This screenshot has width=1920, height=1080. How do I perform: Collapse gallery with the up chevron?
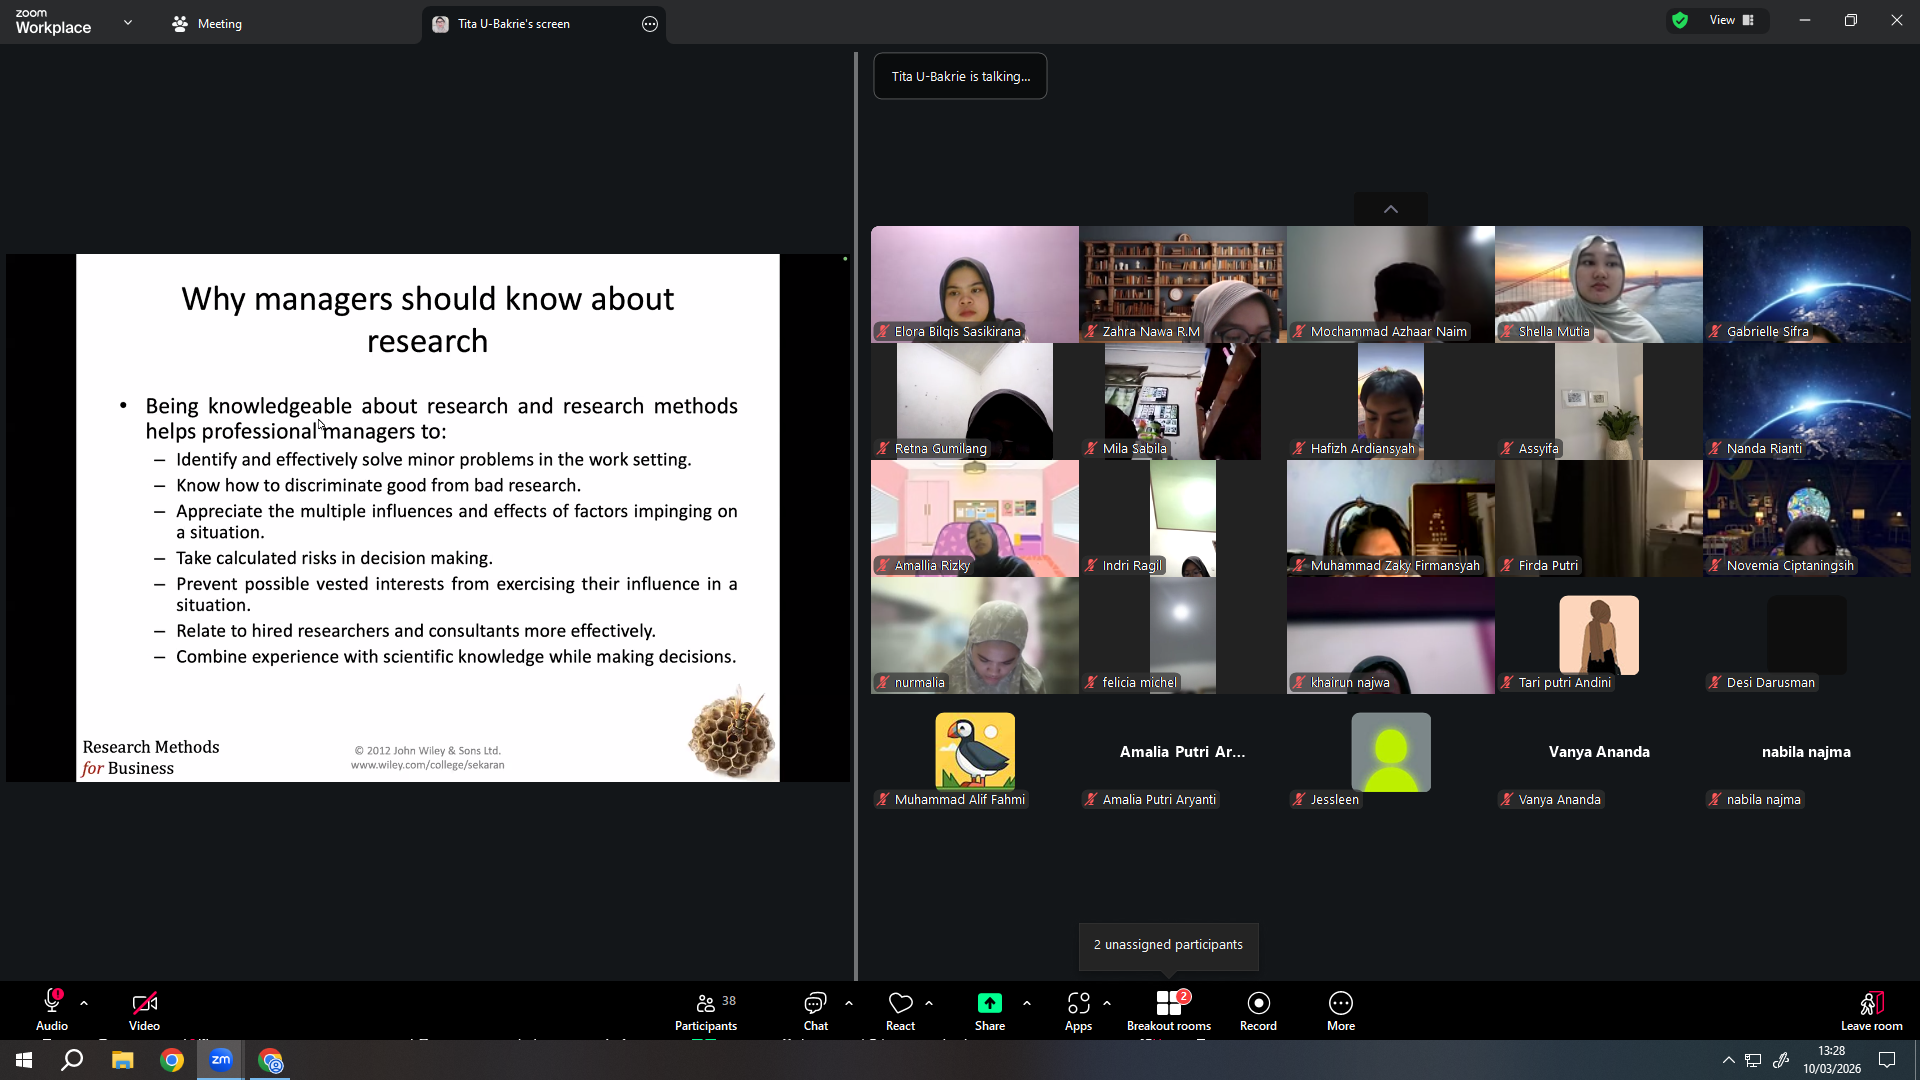pos(1391,209)
